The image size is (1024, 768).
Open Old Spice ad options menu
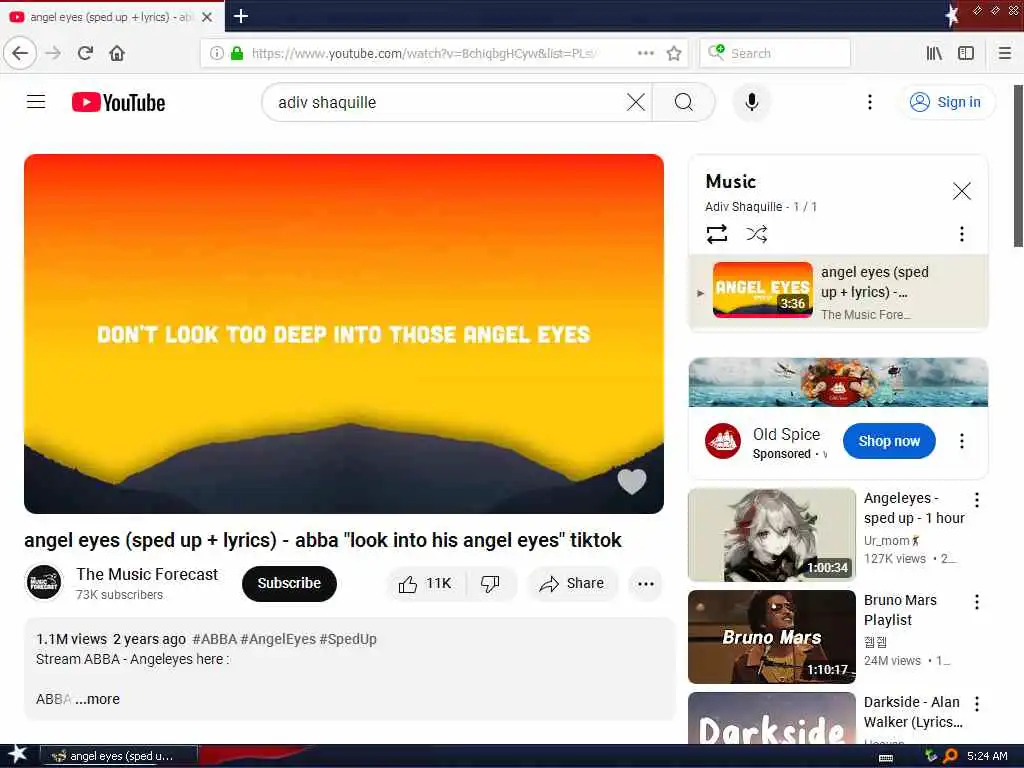pyautogui.click(x=961, y=441)
